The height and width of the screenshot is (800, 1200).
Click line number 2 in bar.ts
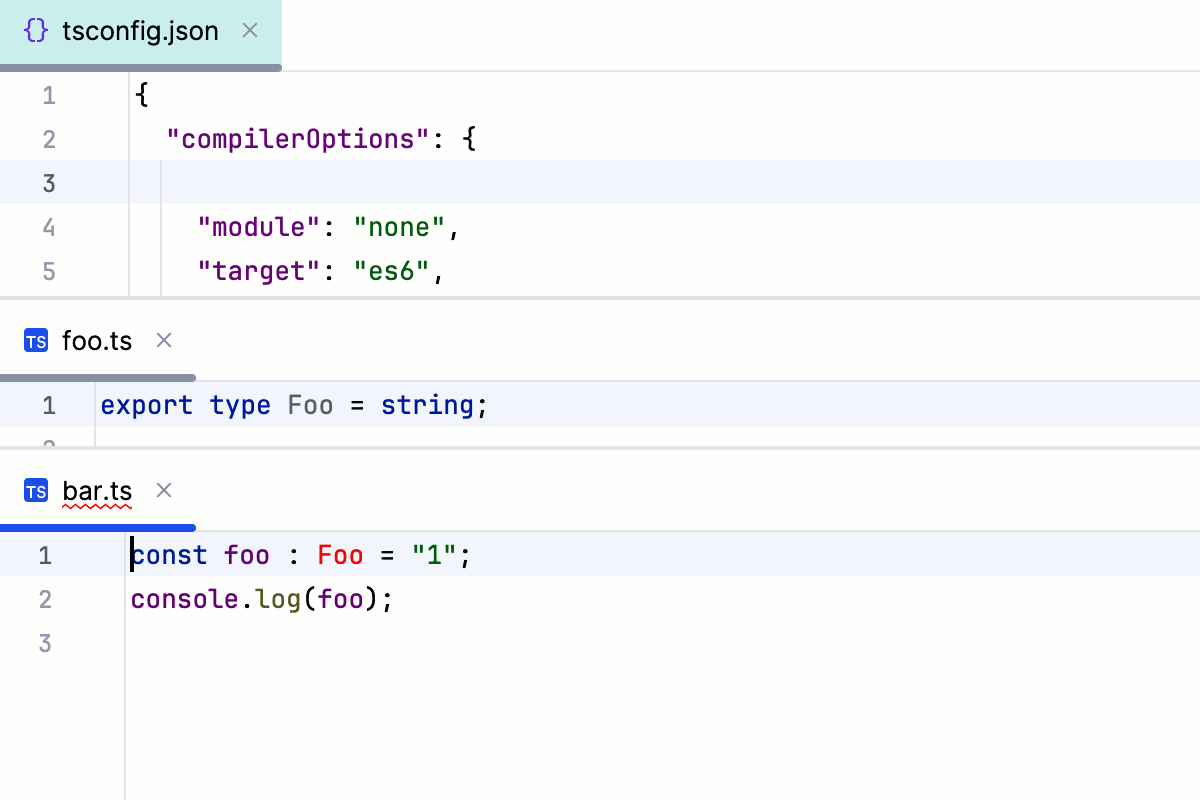(44, 599)
